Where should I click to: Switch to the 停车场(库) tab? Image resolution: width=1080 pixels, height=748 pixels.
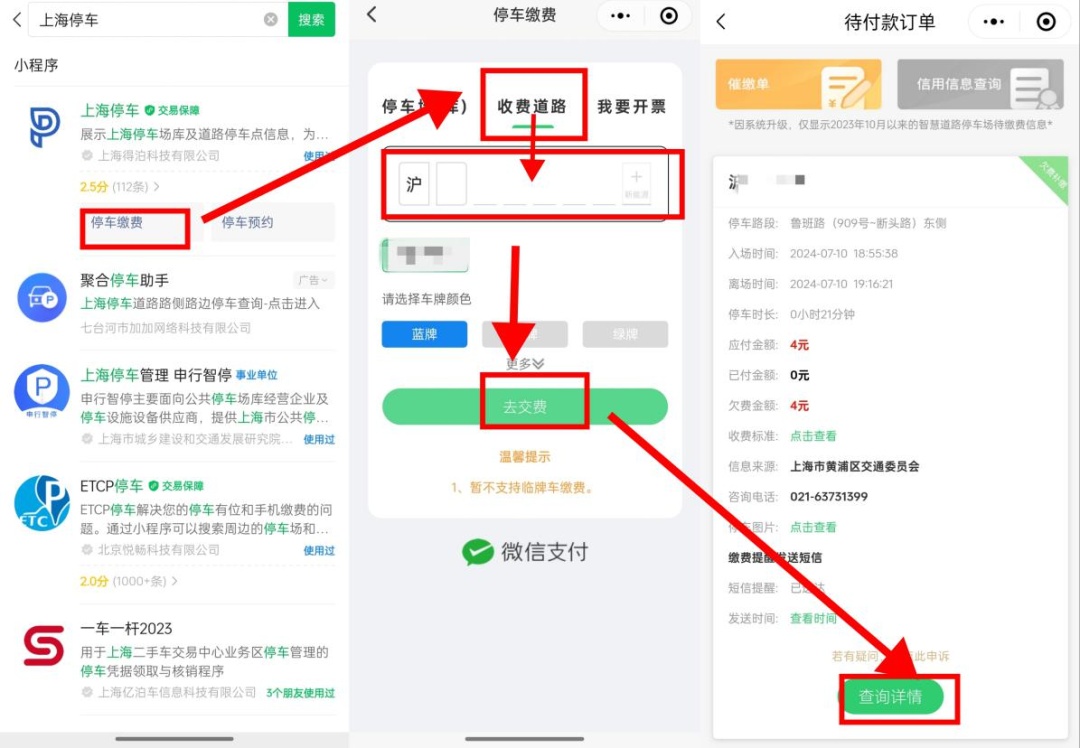(425, 106)
